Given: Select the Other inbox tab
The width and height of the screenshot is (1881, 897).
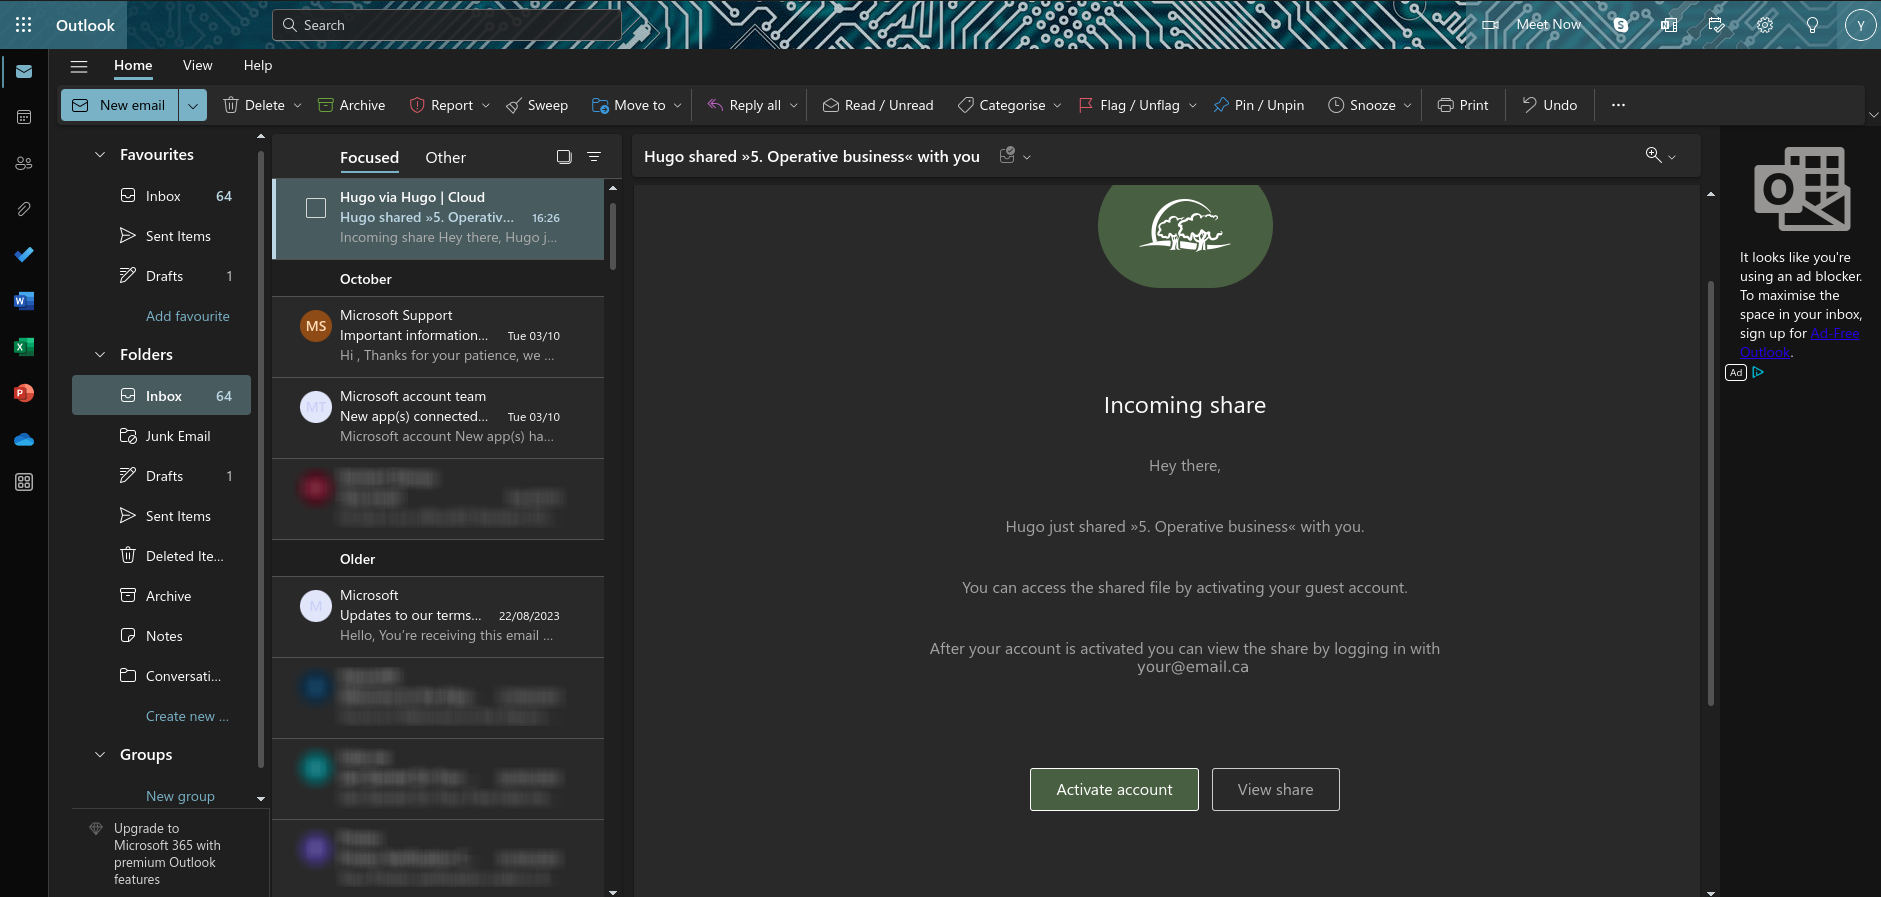Looking at the screenshot, I should (x=445, y=158).
